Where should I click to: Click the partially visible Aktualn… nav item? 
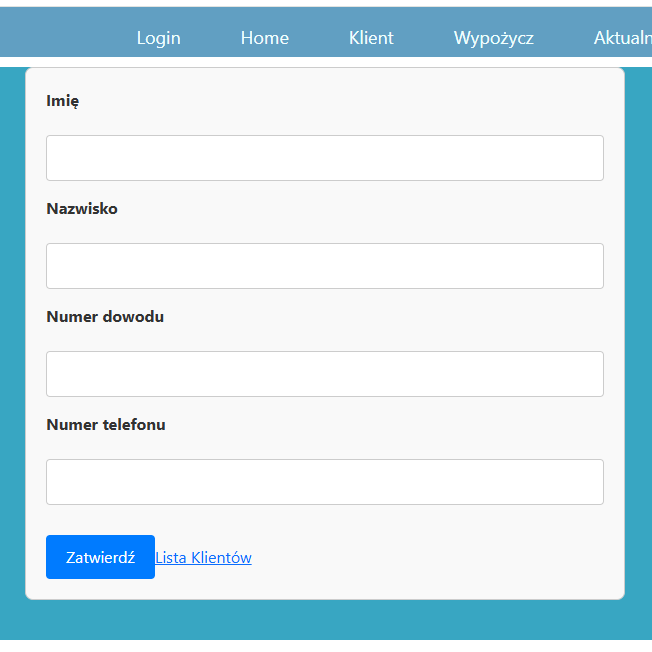tap(622, 38)
